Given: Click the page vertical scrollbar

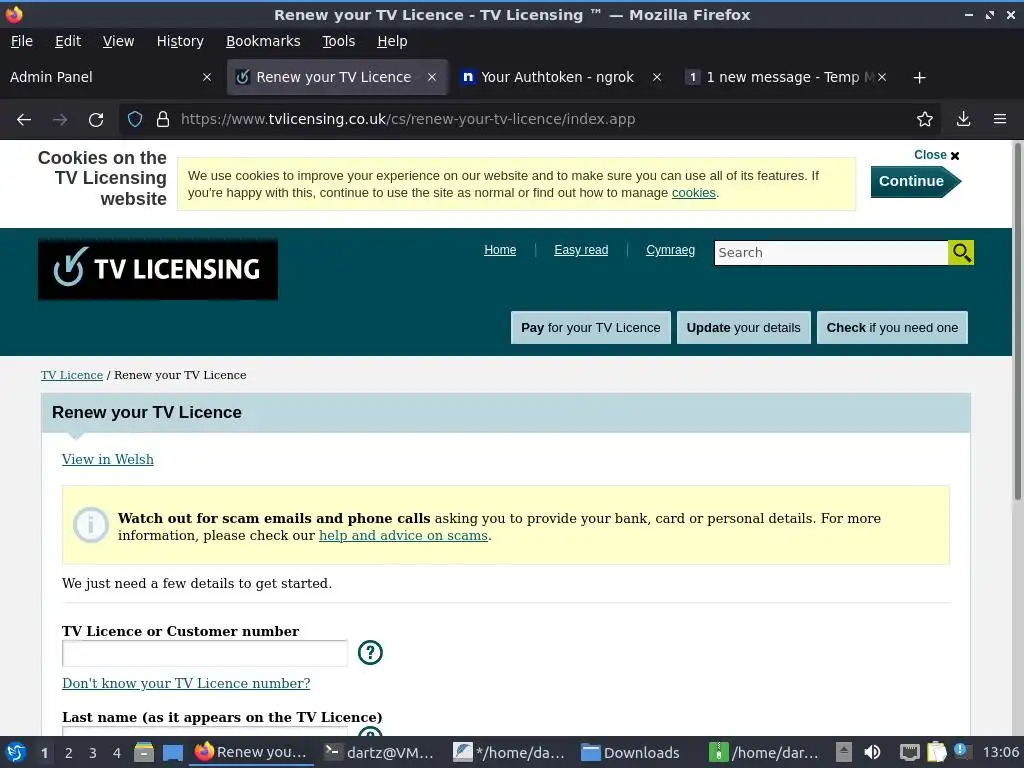Looking at the screenshot, I should [1017, 320].
